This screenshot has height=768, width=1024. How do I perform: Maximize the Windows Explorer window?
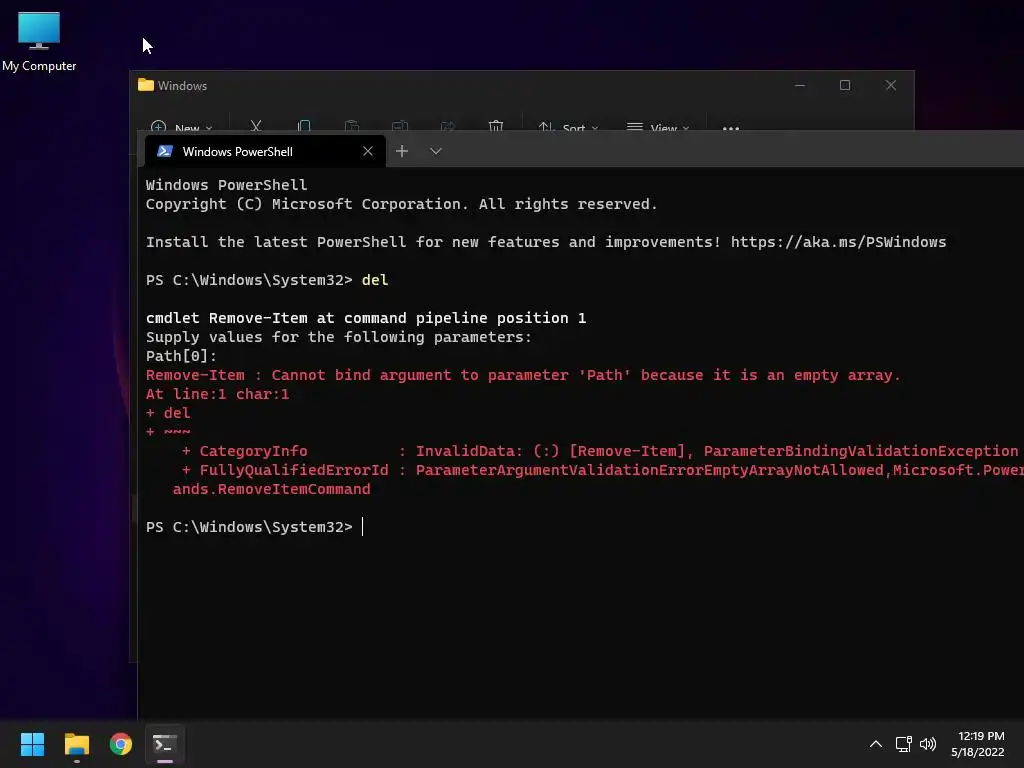pos(845,86)
